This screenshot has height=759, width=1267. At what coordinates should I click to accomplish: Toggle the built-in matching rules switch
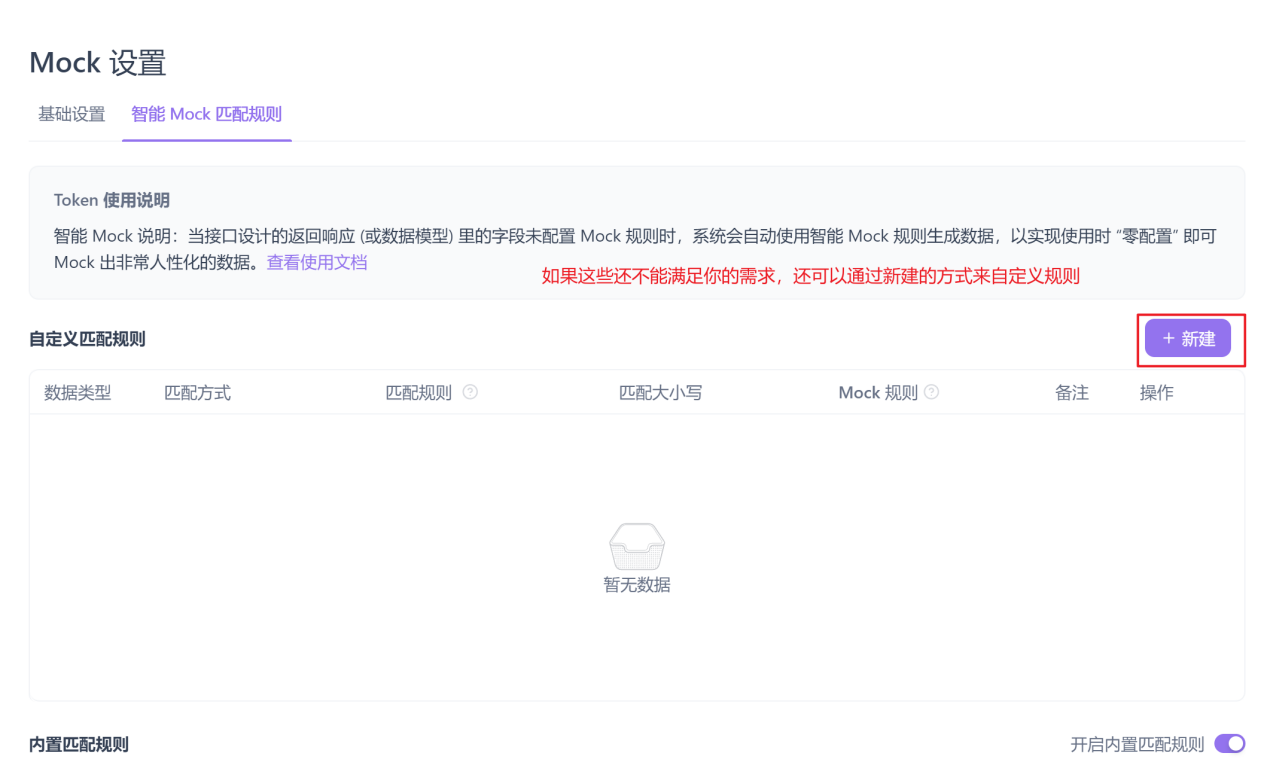[x=1229, y=744]
